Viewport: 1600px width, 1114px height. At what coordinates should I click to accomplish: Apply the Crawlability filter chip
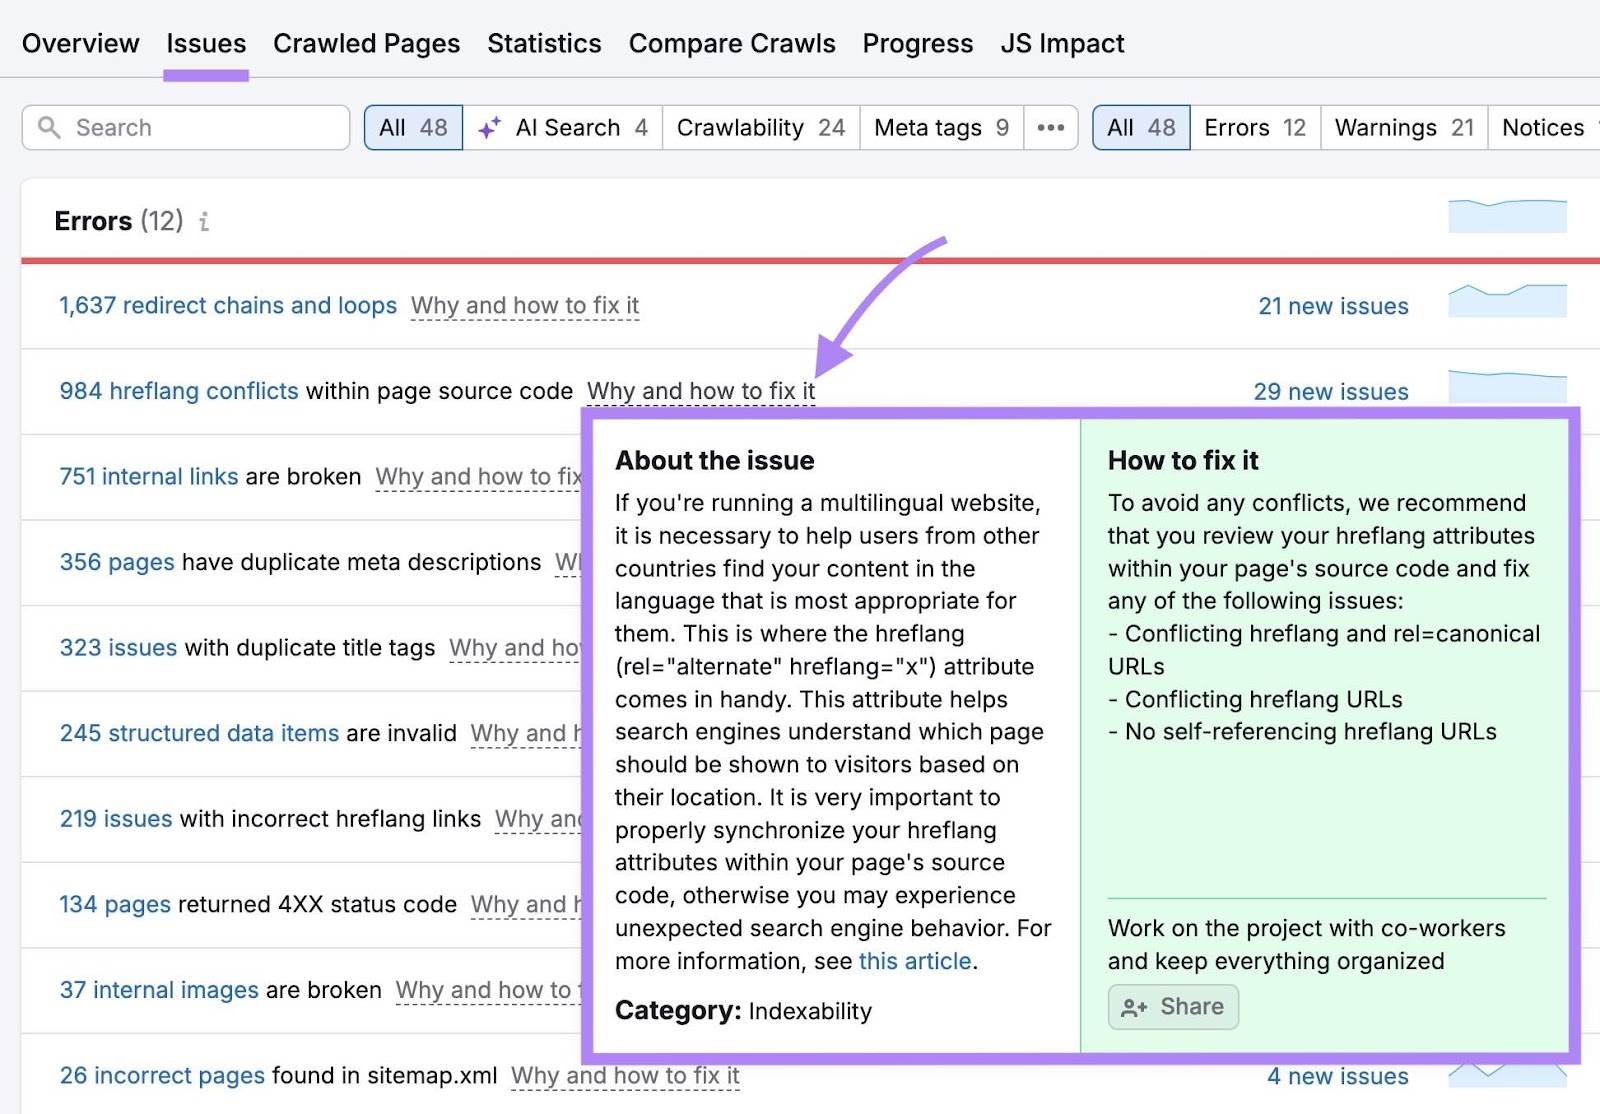pos(759,127)
